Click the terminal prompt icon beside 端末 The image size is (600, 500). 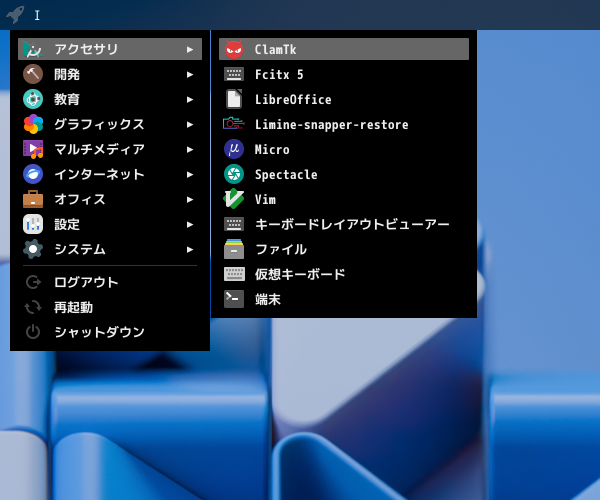tap(234, 299)
